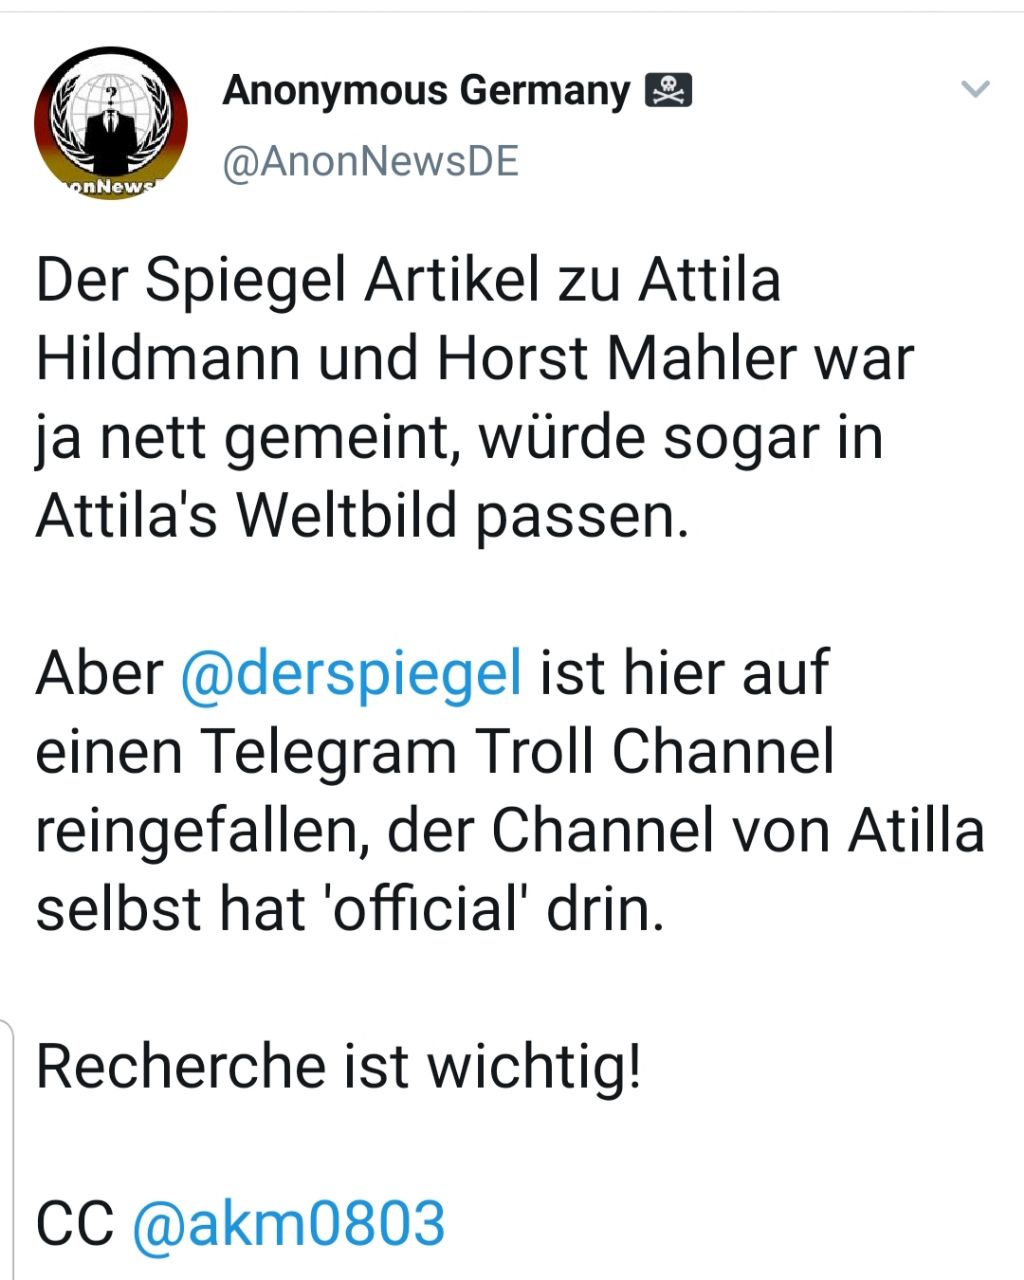Image resolution: width=1024 pixels, height=1280 pixels.
Task: Click the 'CC' text before the mention
Action: click(74, 1224)
